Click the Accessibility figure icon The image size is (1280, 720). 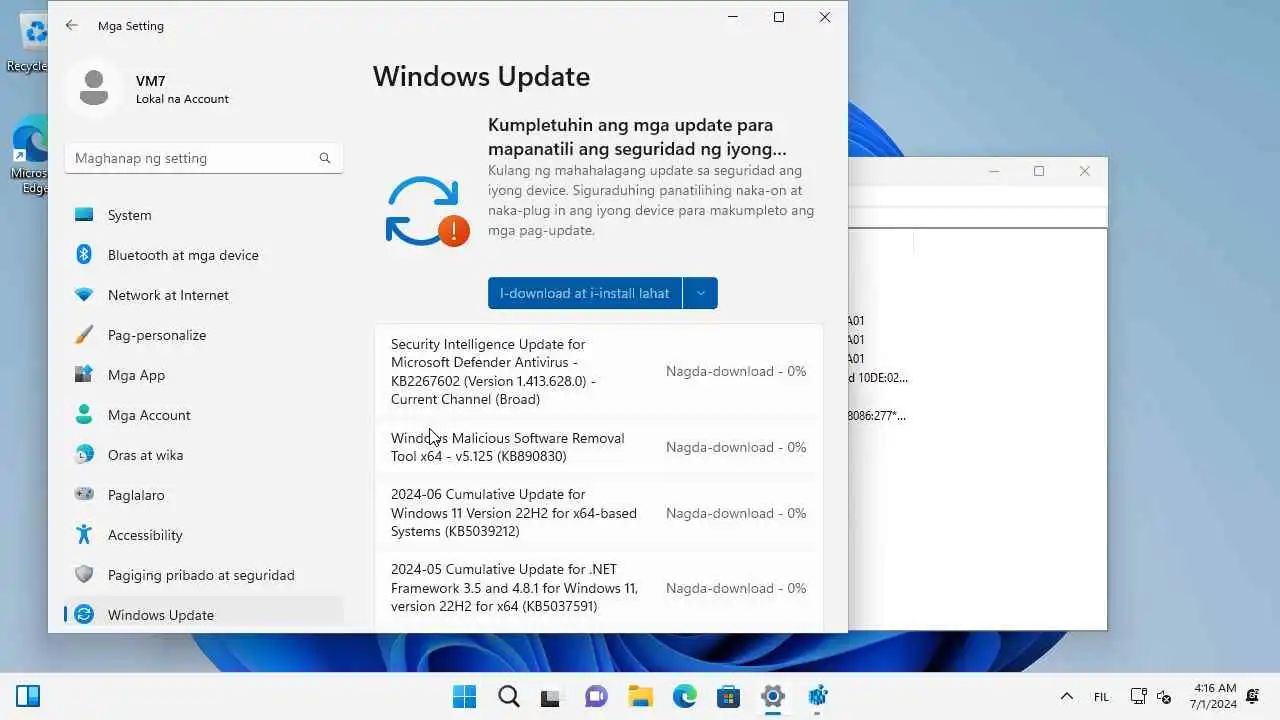[84, 535]
